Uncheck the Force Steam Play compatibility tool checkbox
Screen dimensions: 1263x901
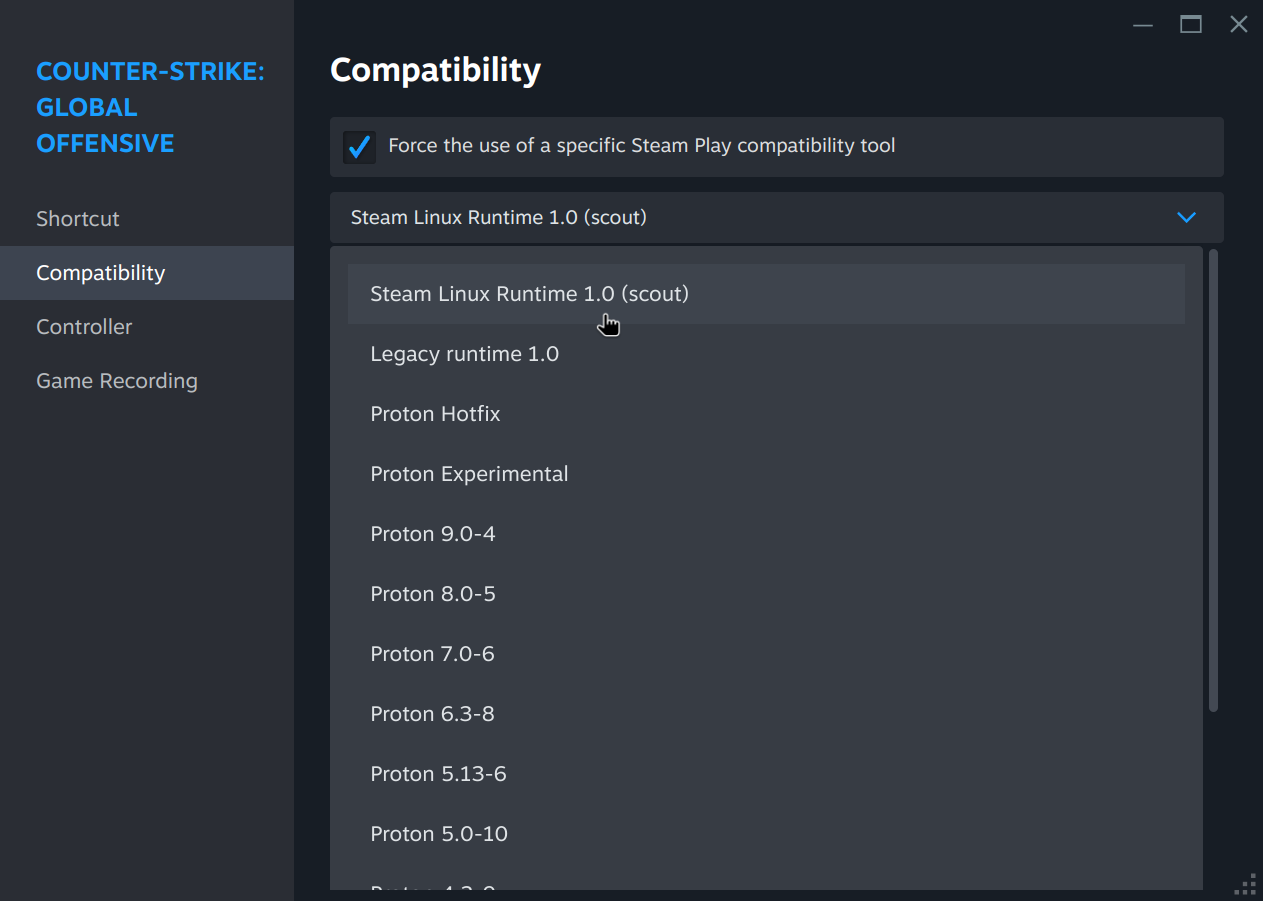coord(359,147)
